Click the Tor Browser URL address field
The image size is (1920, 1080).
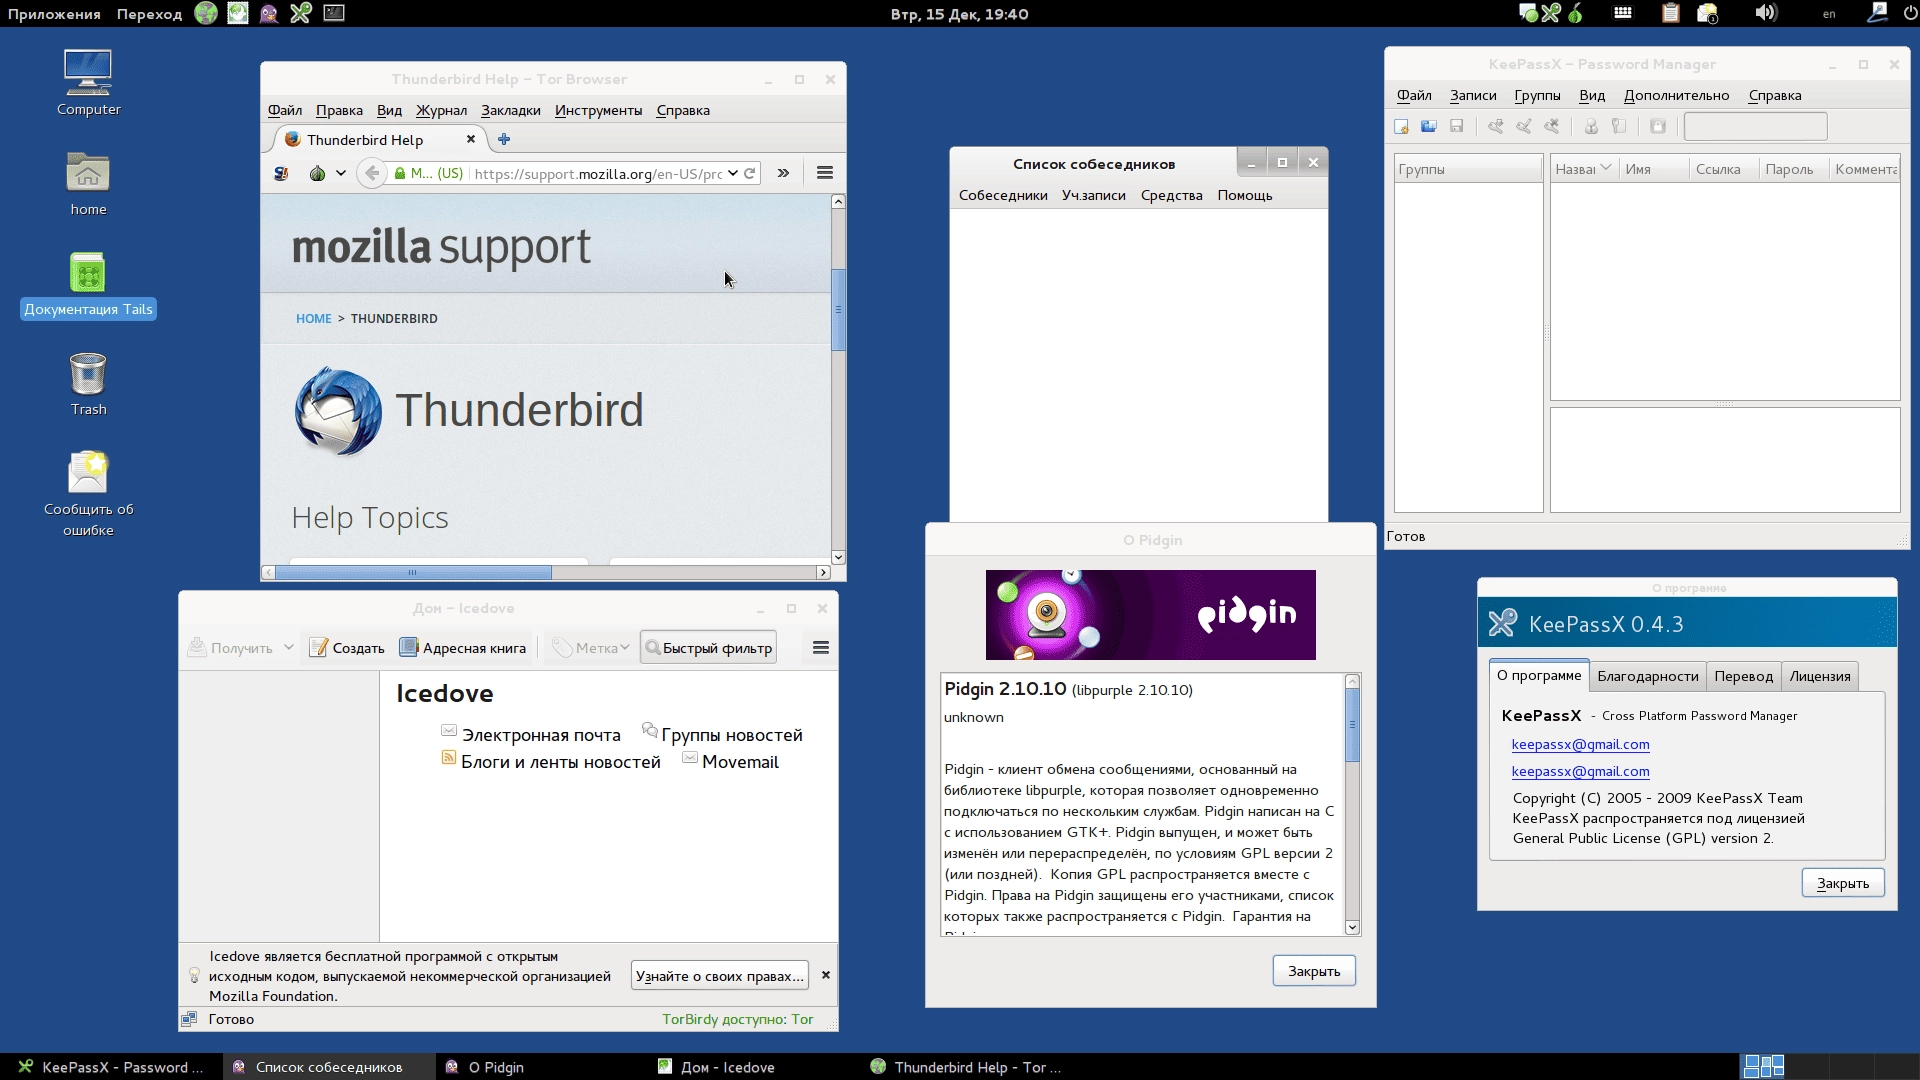point(598,173)
